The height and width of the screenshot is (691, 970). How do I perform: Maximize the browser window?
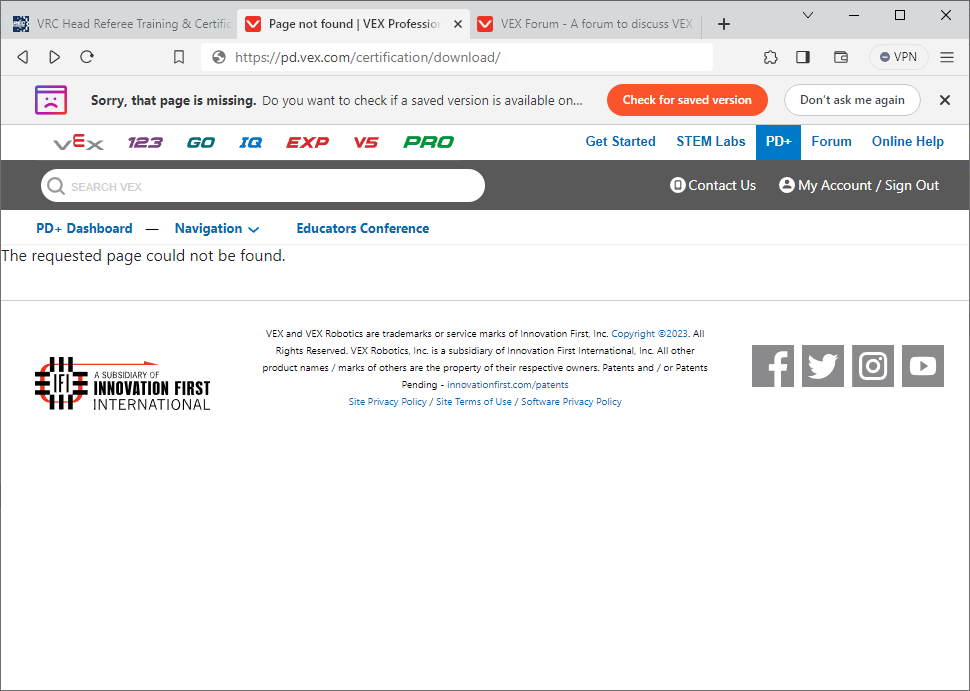[900, 15]
